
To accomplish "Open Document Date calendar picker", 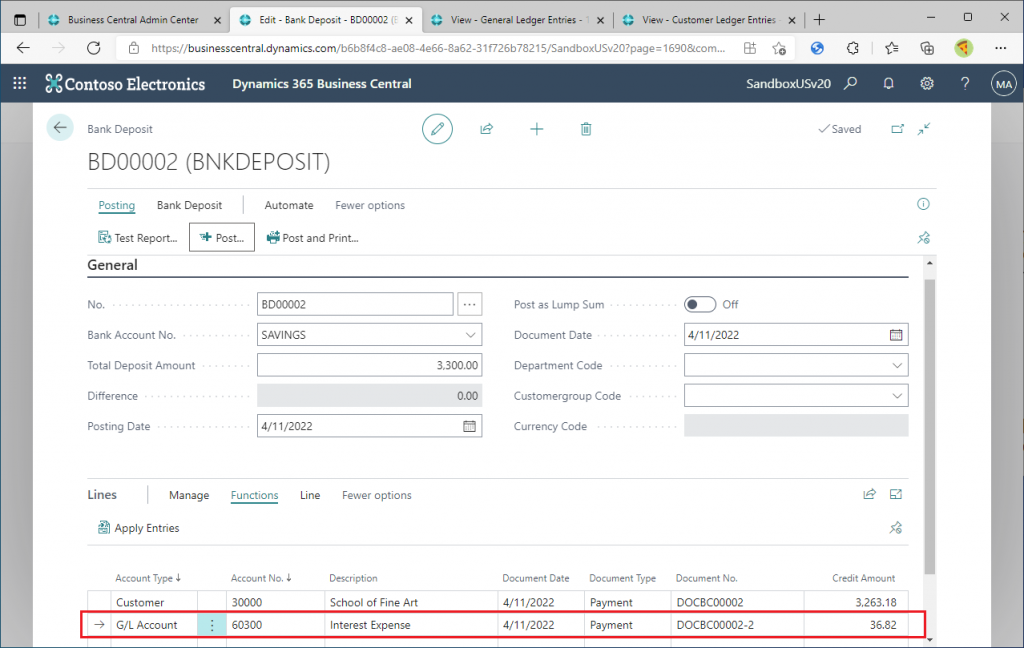I will pos(895,334).
